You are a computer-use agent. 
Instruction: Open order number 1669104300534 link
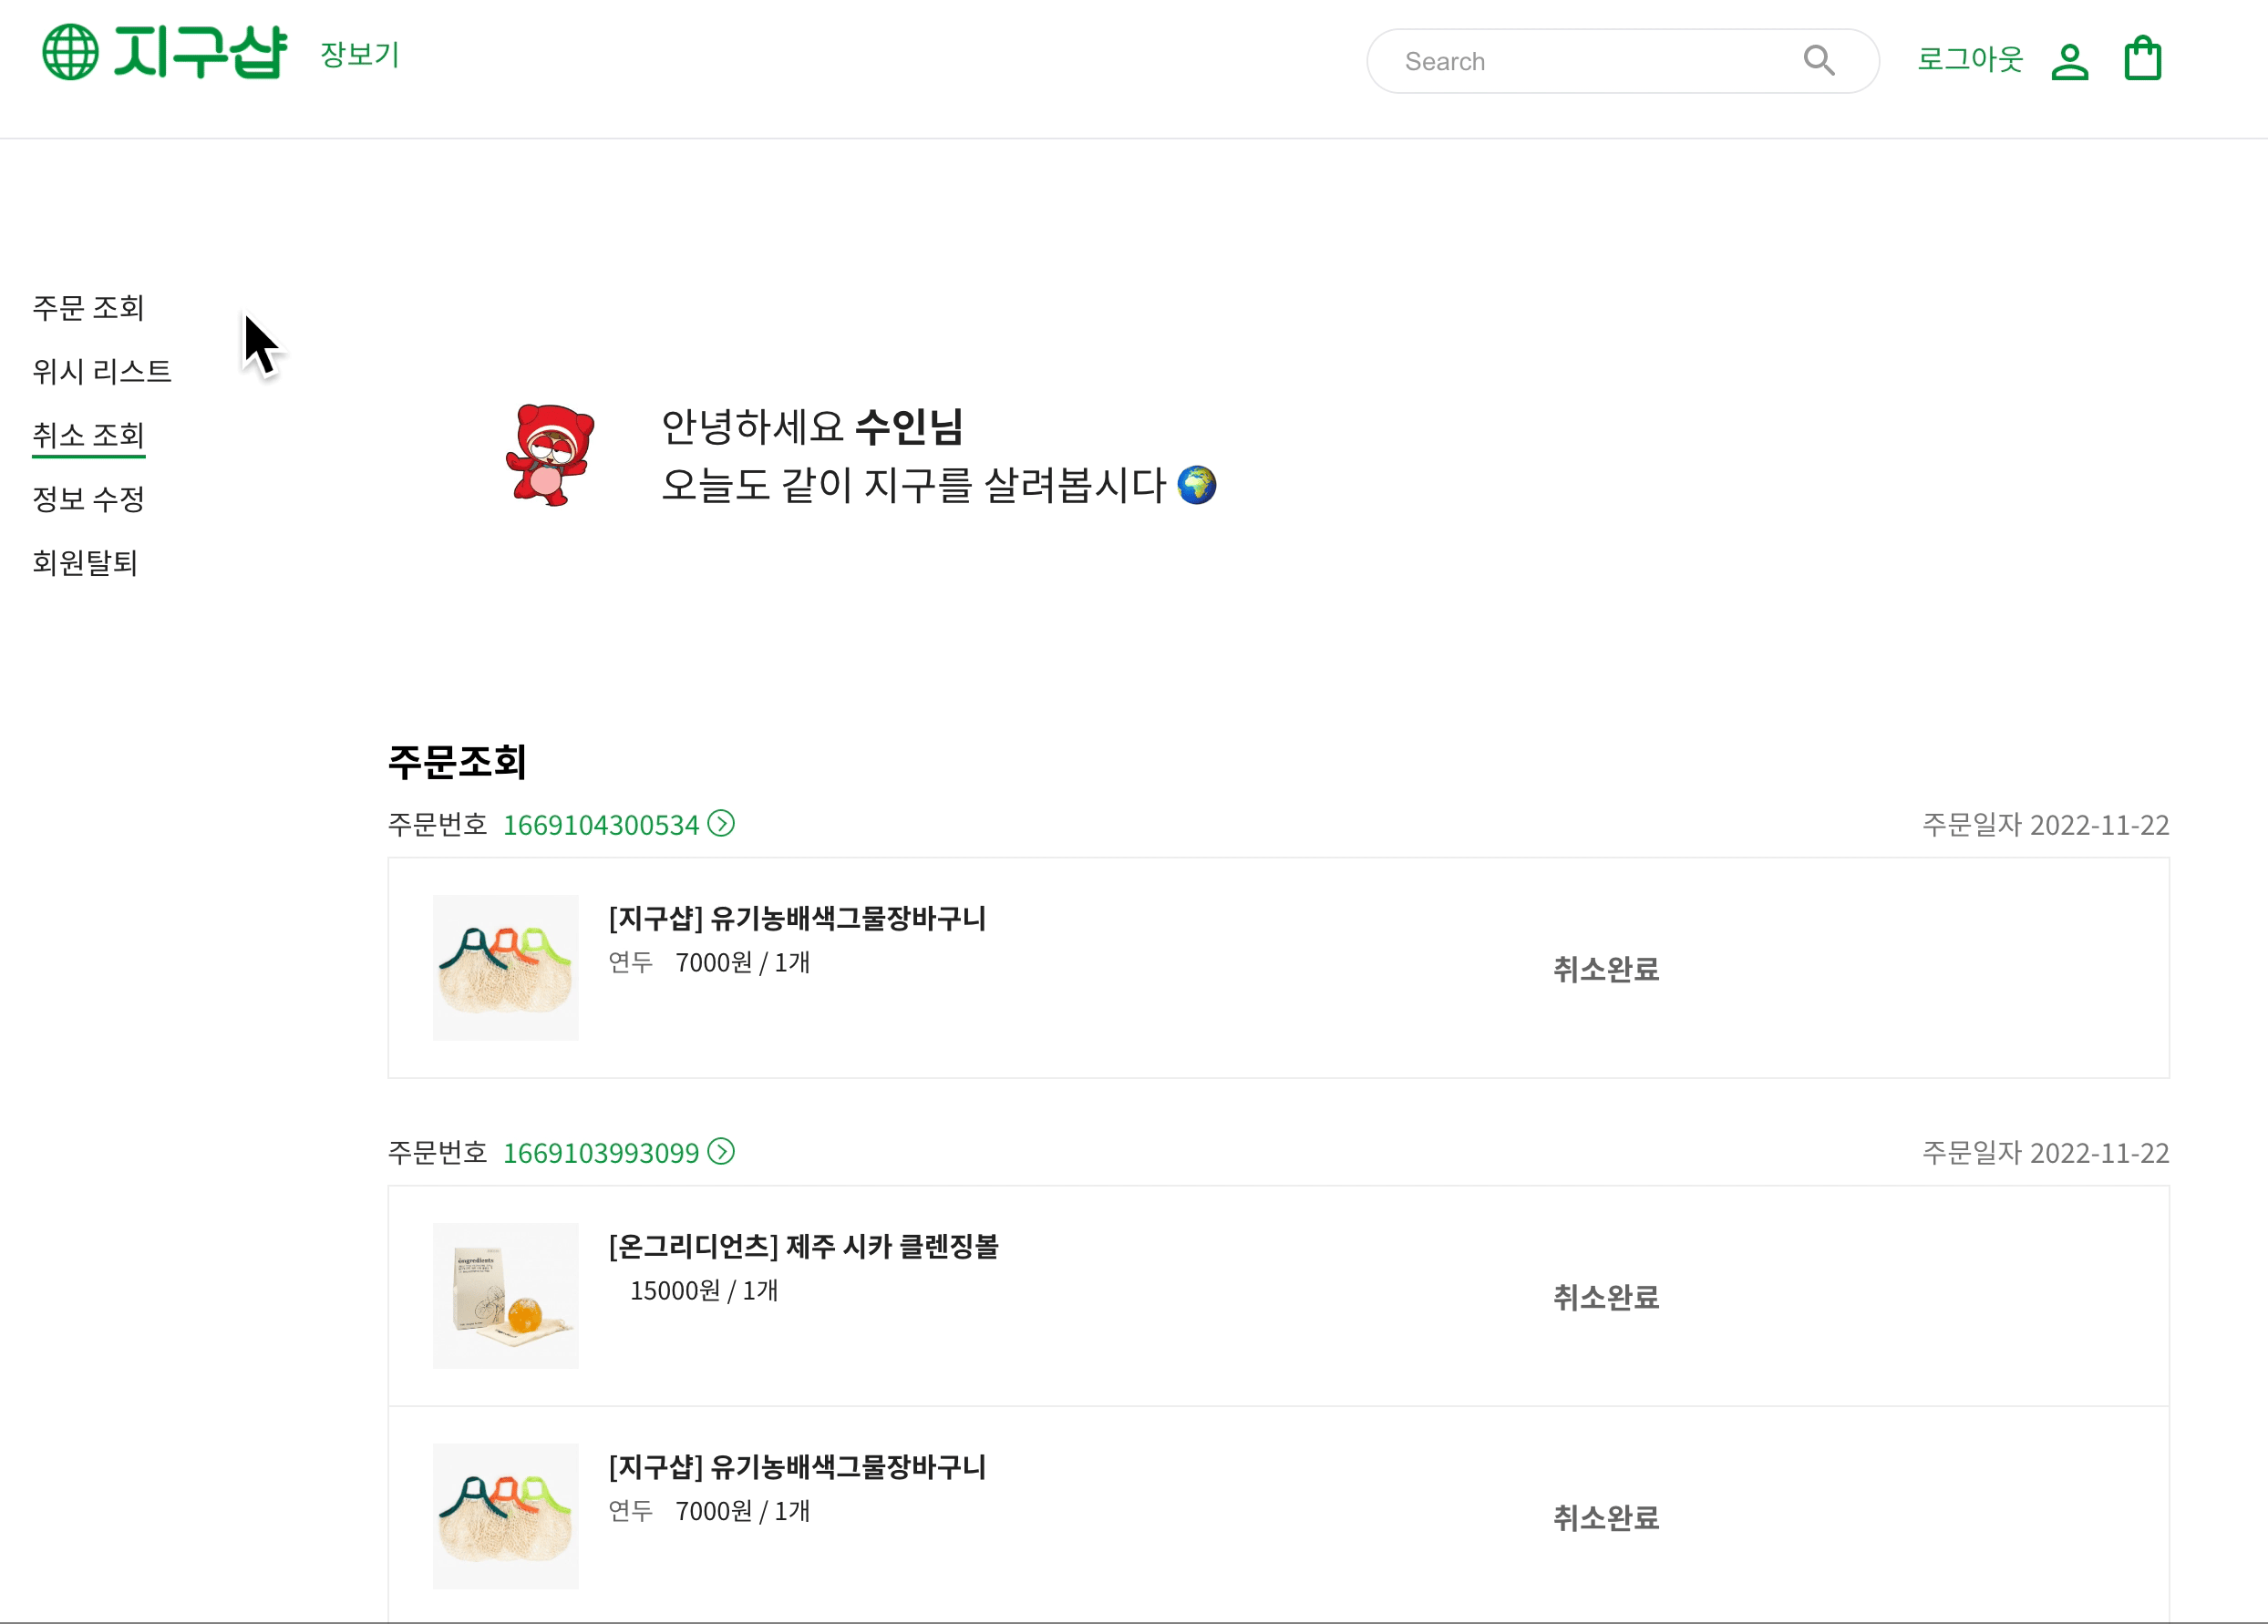[600, 825]
